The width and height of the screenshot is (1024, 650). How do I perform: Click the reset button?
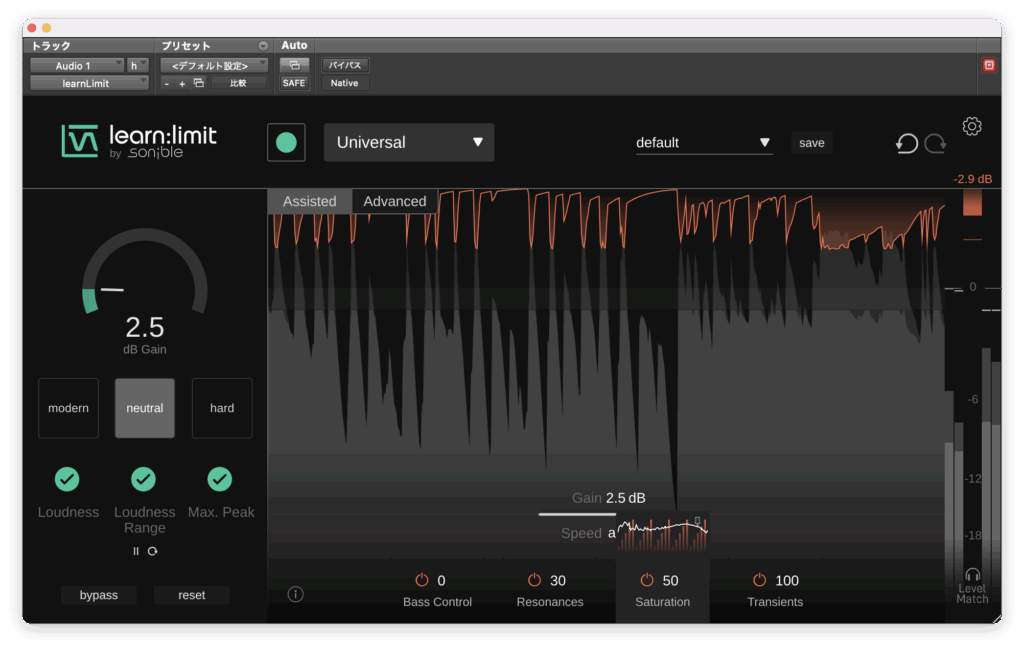(x=191, y=595)
